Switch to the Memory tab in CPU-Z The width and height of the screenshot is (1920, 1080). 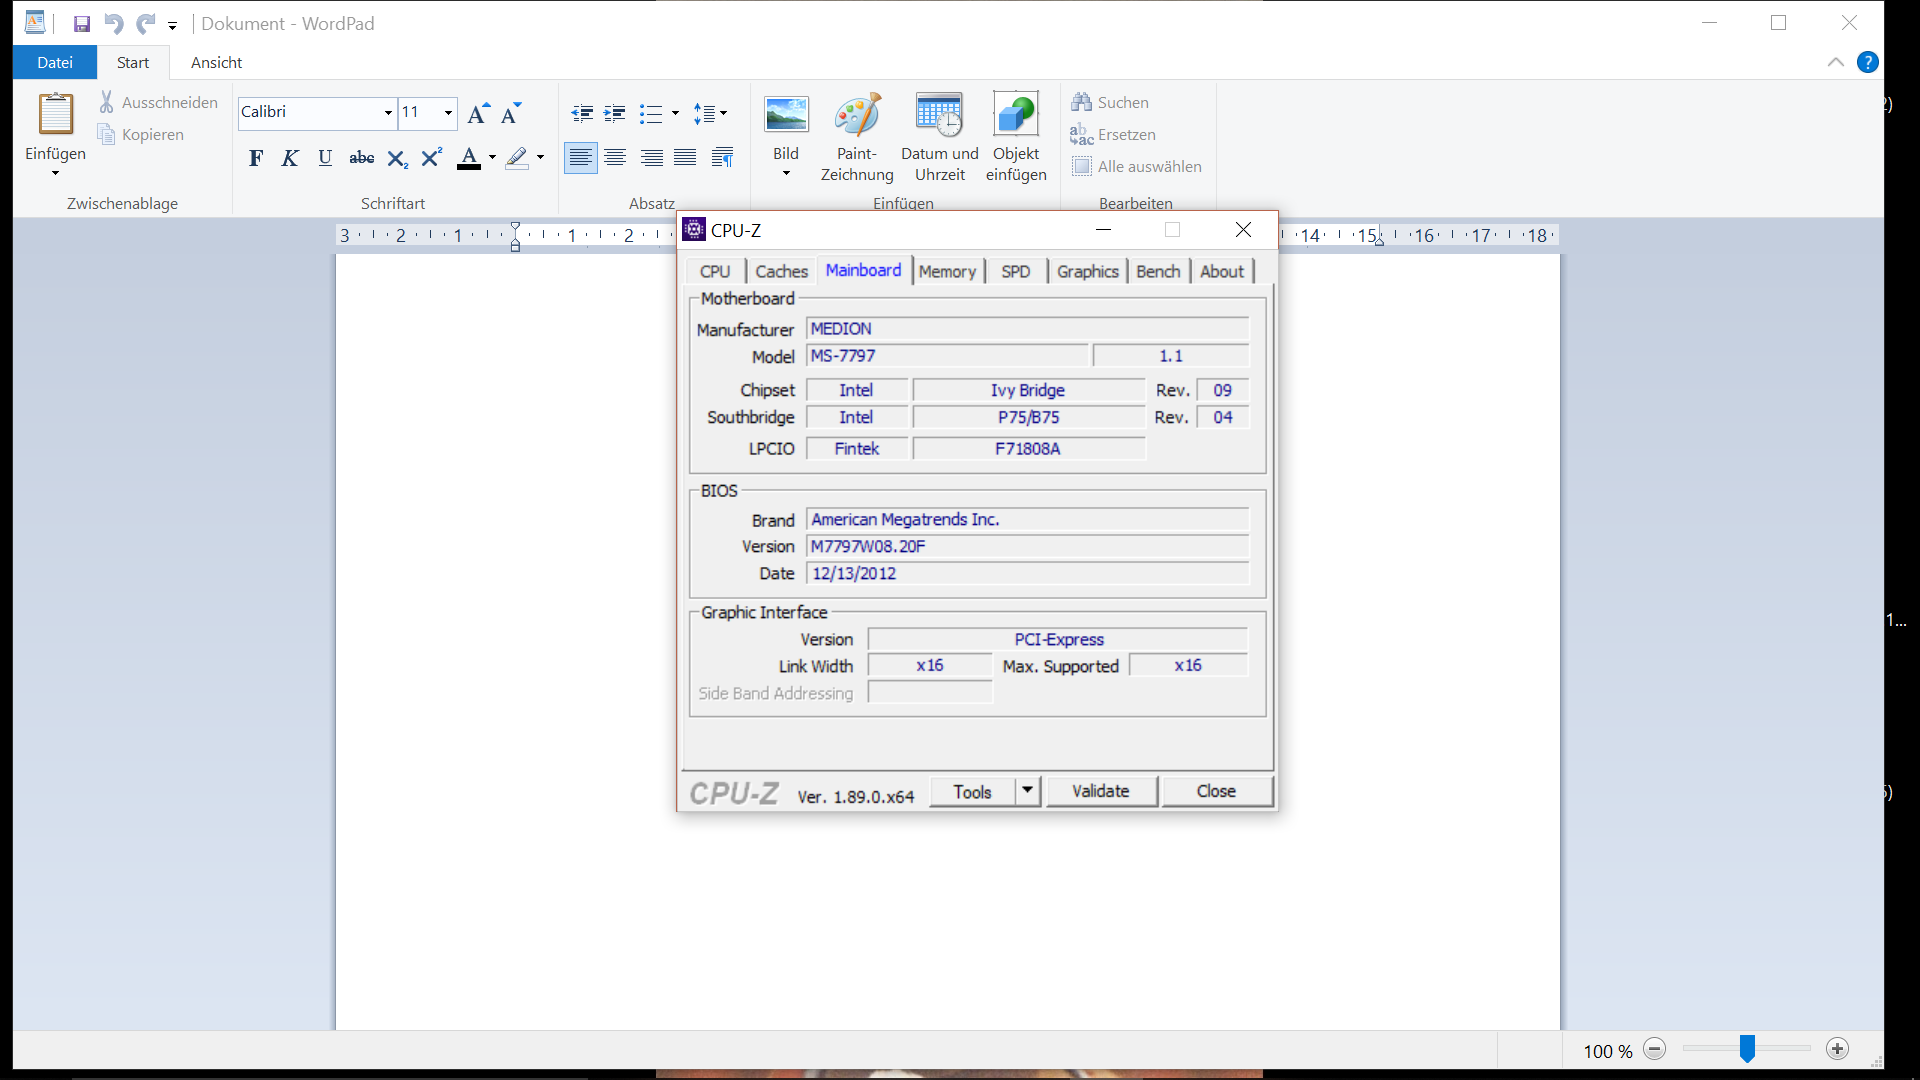(x=947, y=270)
